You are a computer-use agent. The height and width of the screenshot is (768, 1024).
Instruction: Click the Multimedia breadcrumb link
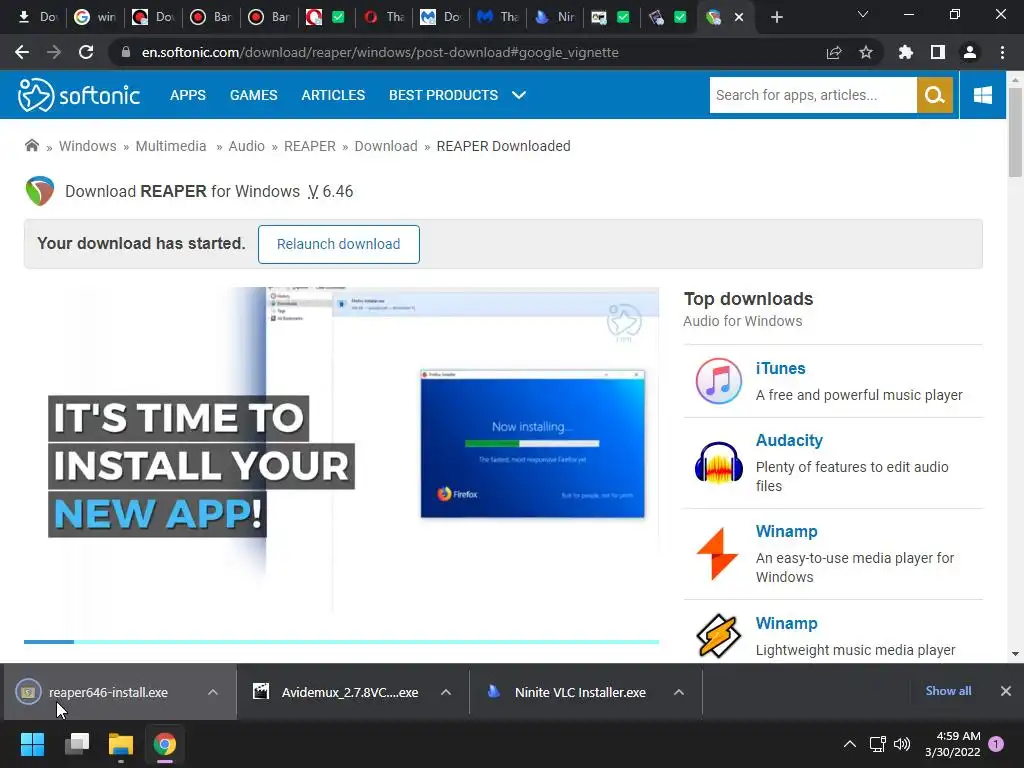point(170,146)
